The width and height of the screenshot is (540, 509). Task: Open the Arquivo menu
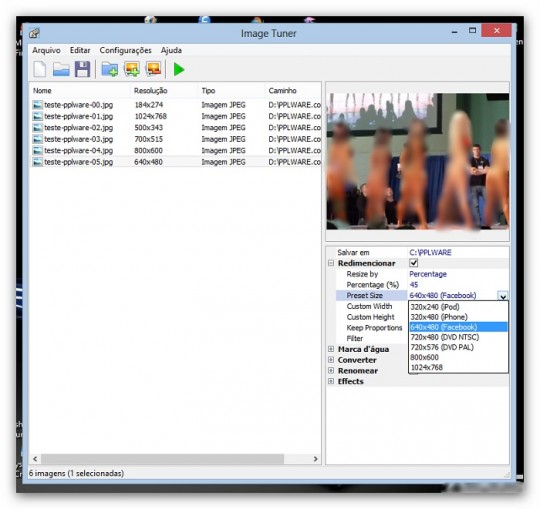point(46,50)
